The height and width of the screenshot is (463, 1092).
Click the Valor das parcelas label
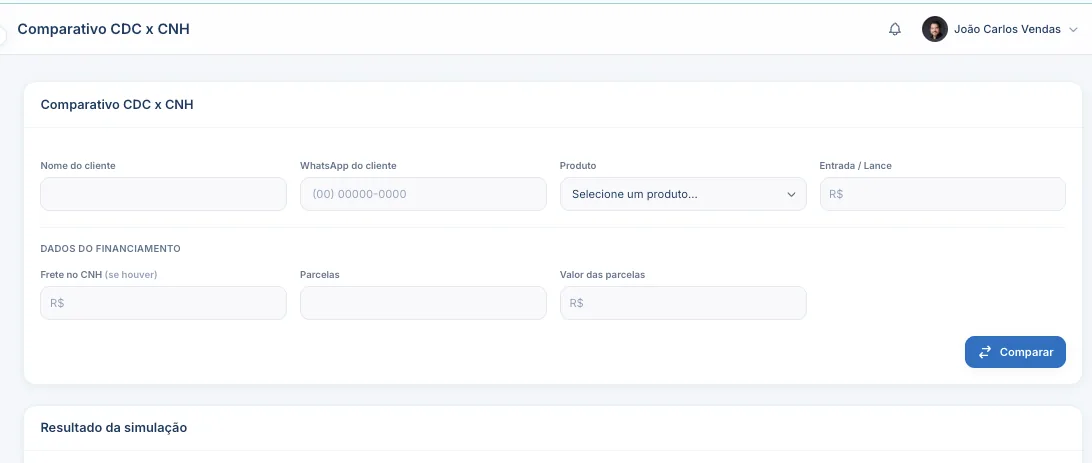click(x=602, y=275)
